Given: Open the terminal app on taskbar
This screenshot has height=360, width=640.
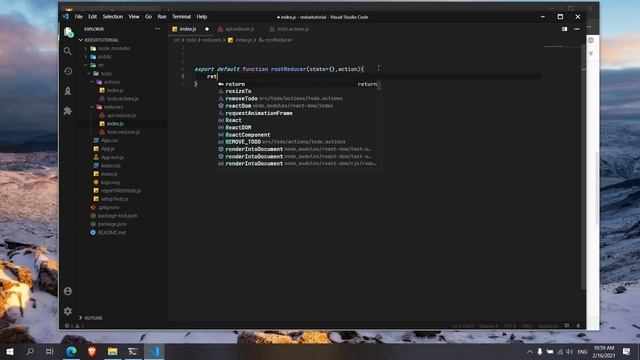Looking at the screenshot, I should coord(133,351).
